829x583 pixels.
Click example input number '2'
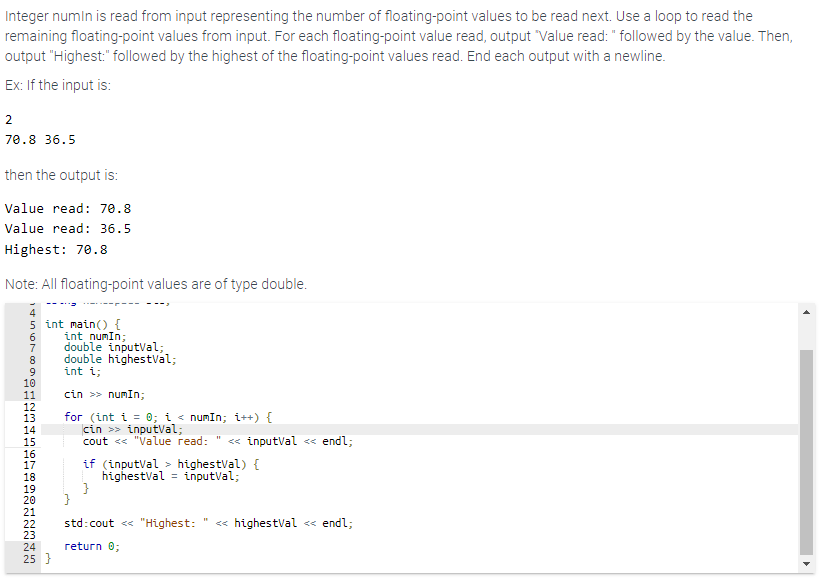click(x=8, y=119)
